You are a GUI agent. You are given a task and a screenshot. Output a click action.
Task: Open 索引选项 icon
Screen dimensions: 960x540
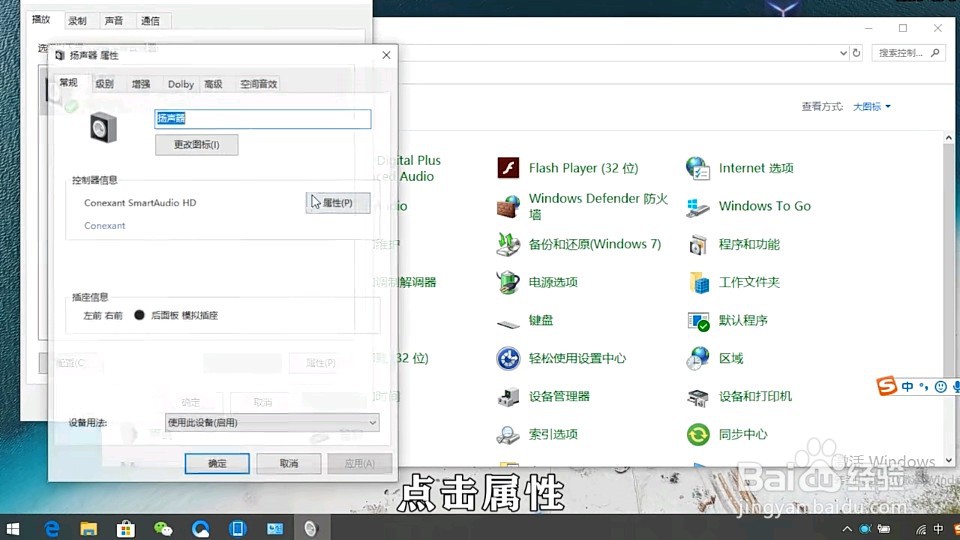click(508, 435)
